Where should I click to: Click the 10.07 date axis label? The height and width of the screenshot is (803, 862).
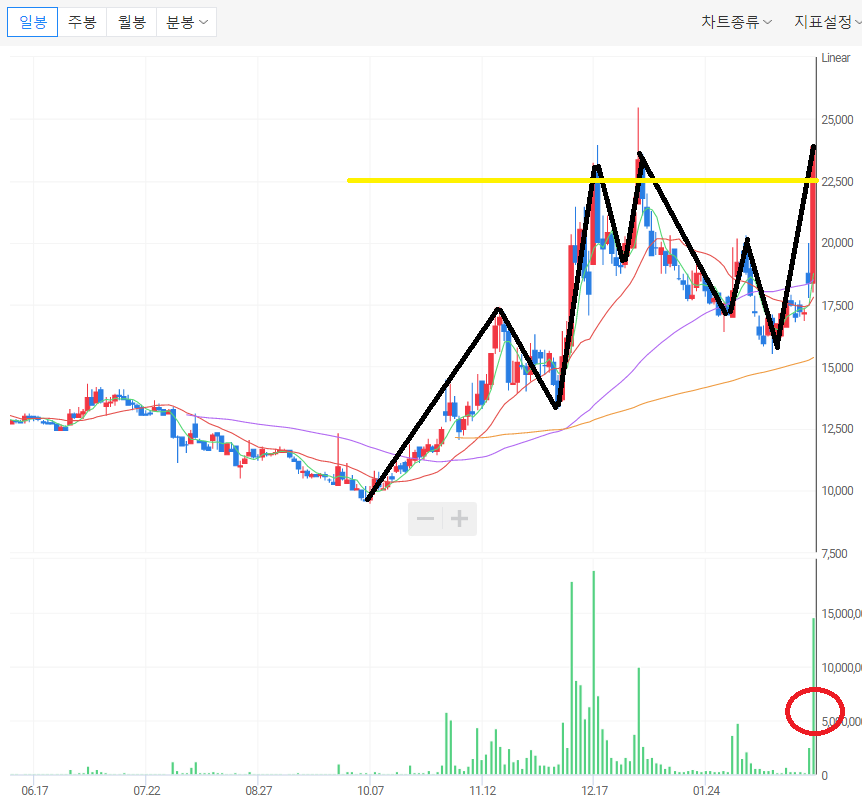coord(371,790)
